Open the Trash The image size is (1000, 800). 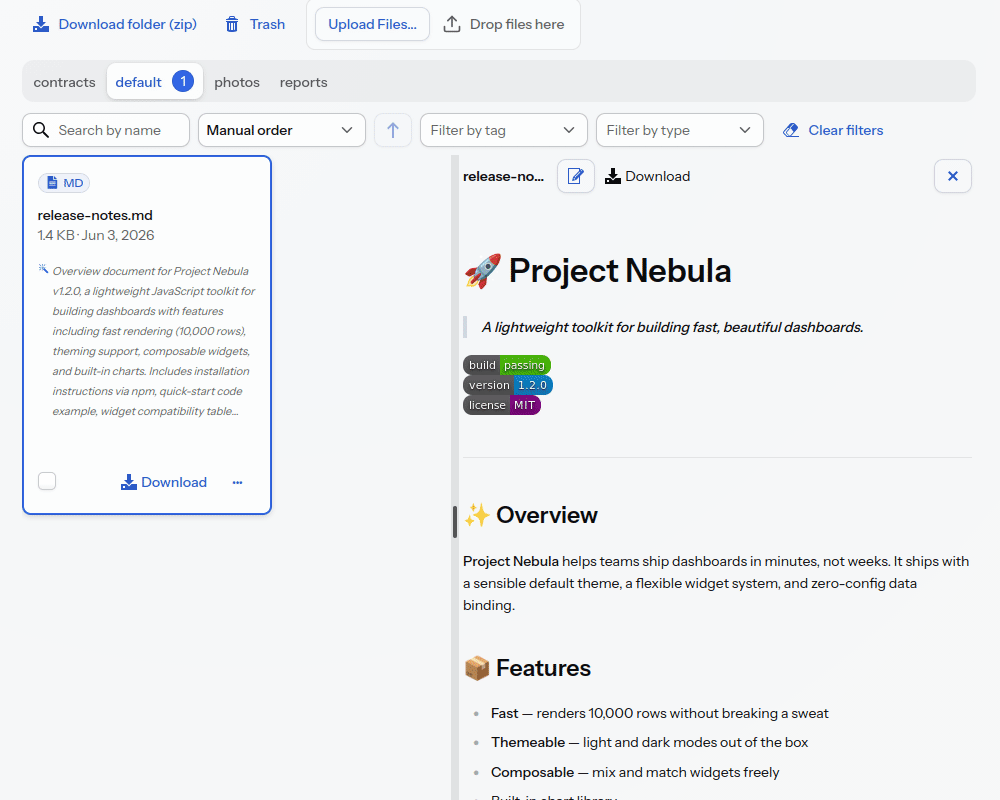[x=255, y=24]
